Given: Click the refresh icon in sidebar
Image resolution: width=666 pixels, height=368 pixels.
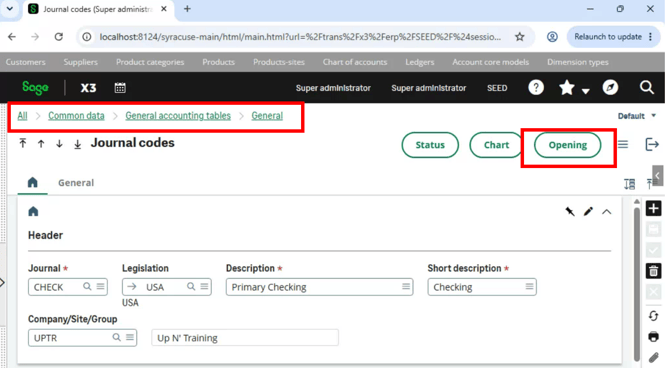Looking at the screenshot, I should coord(654,316).
